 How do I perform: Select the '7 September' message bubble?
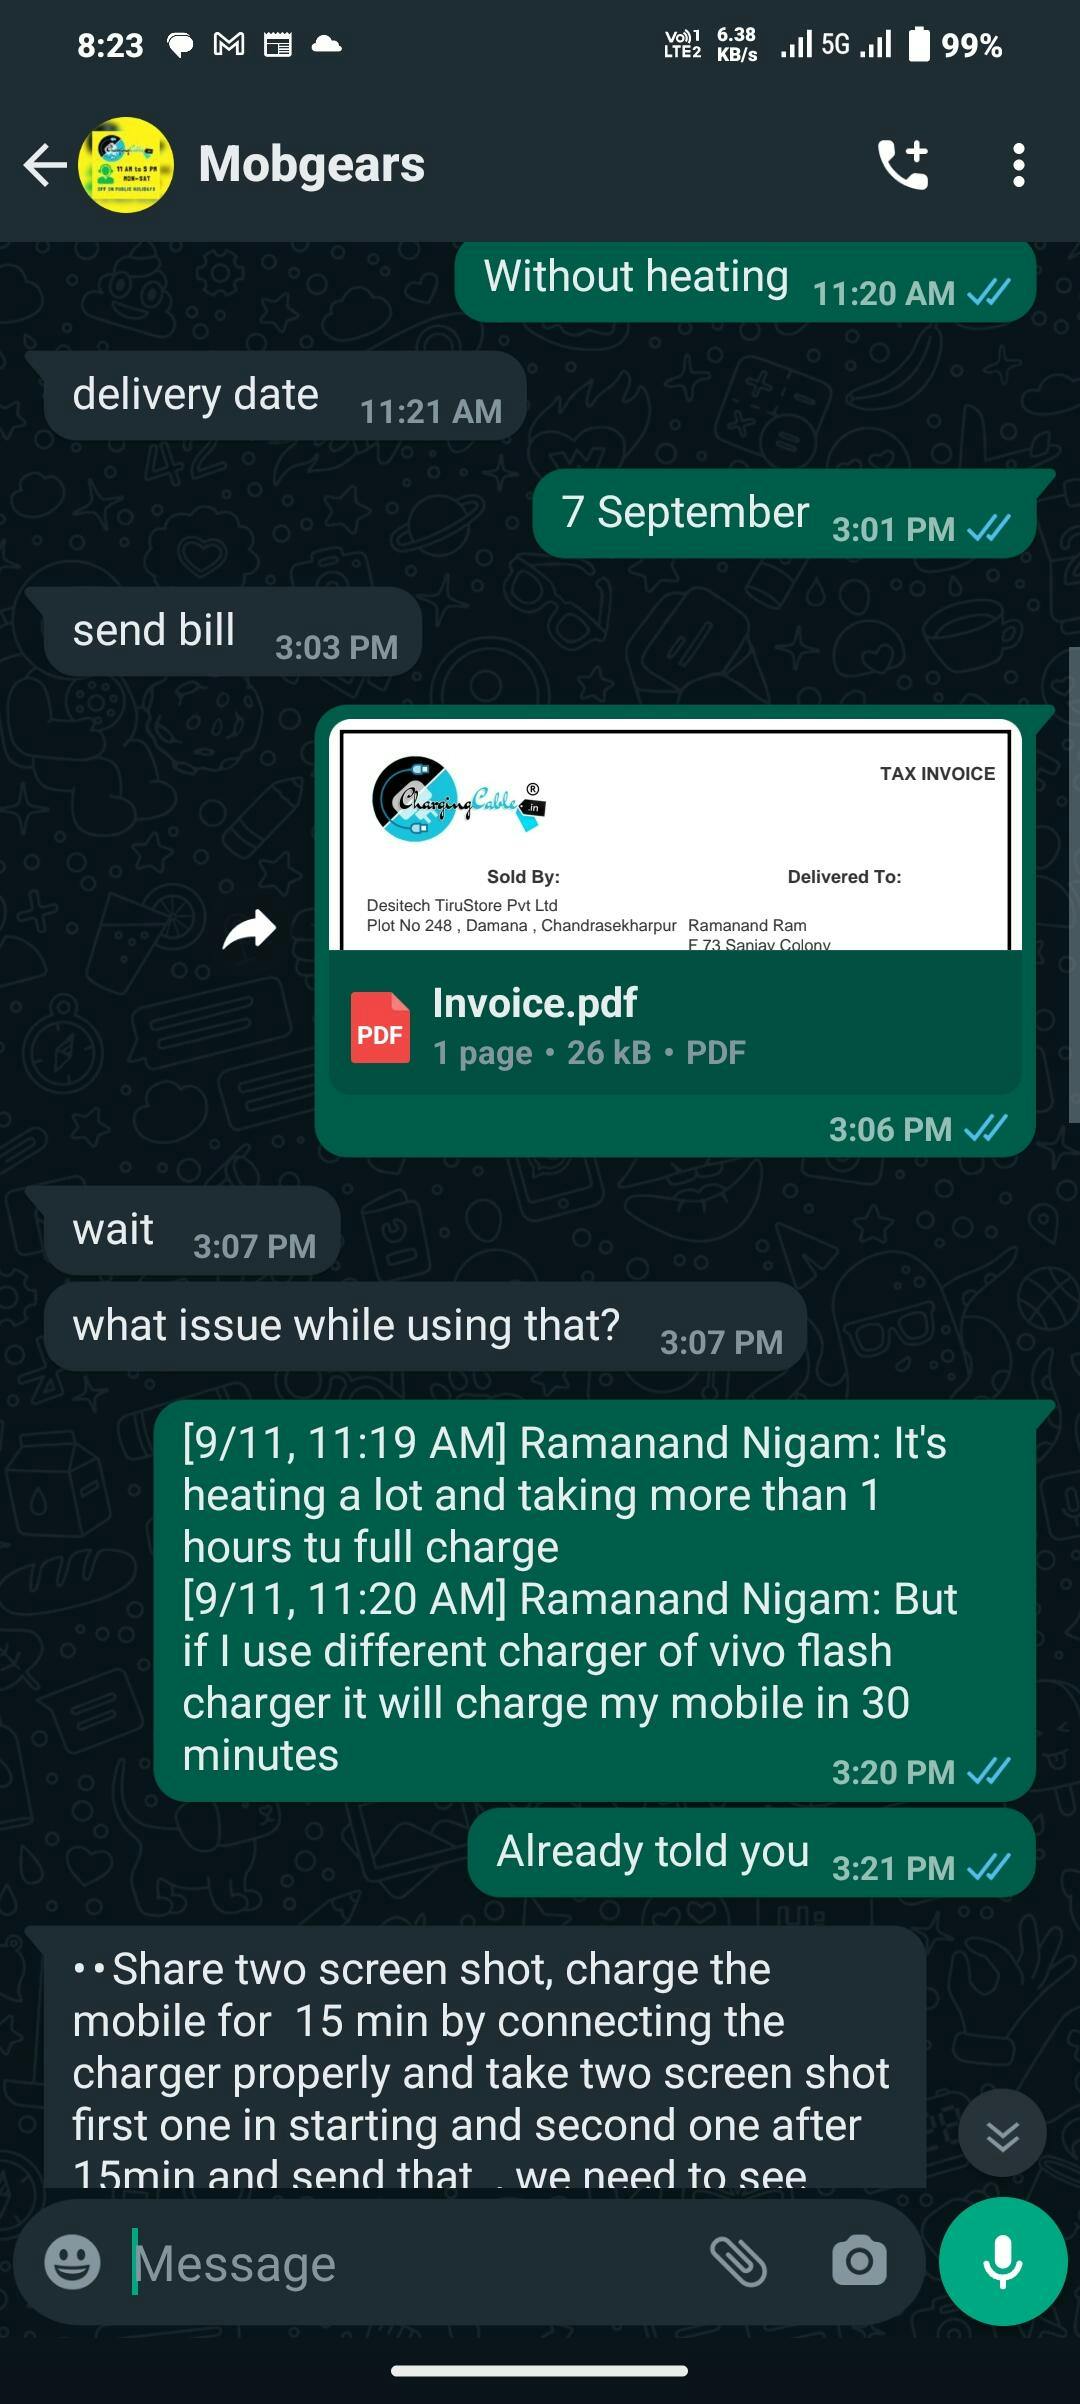(x=784, y=513)
